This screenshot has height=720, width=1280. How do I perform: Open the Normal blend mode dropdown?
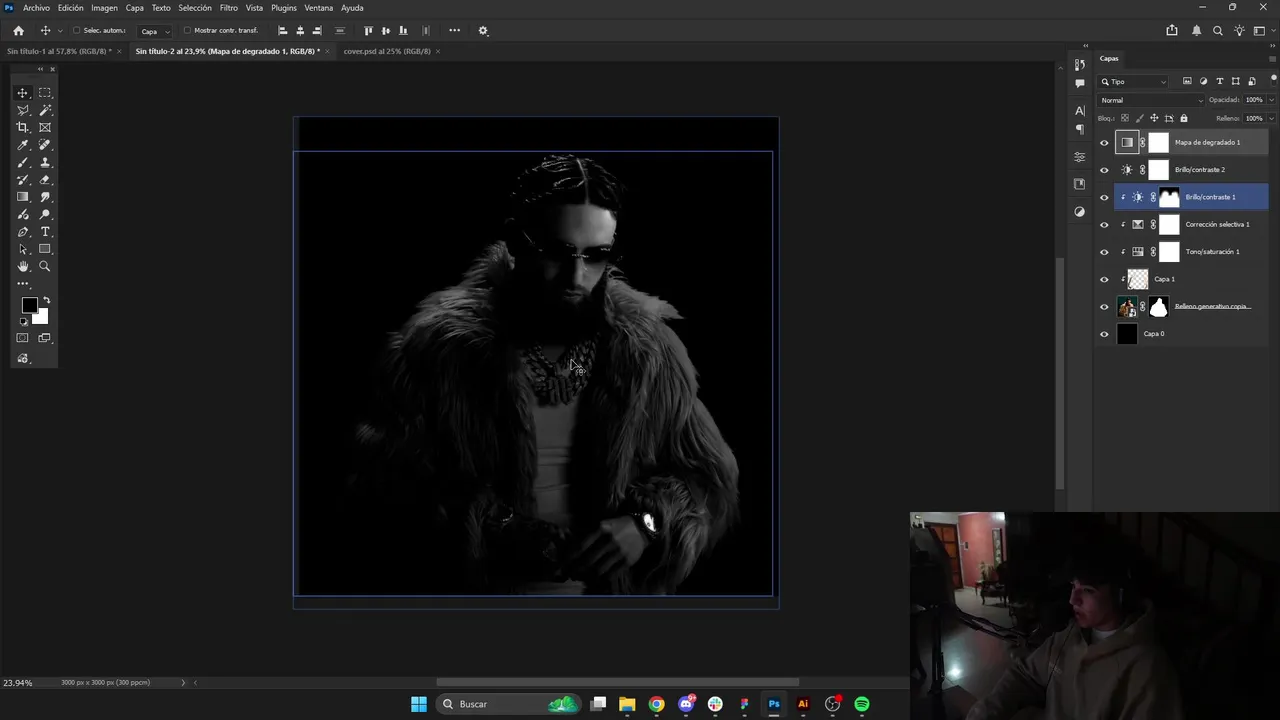click(1151, 100)
